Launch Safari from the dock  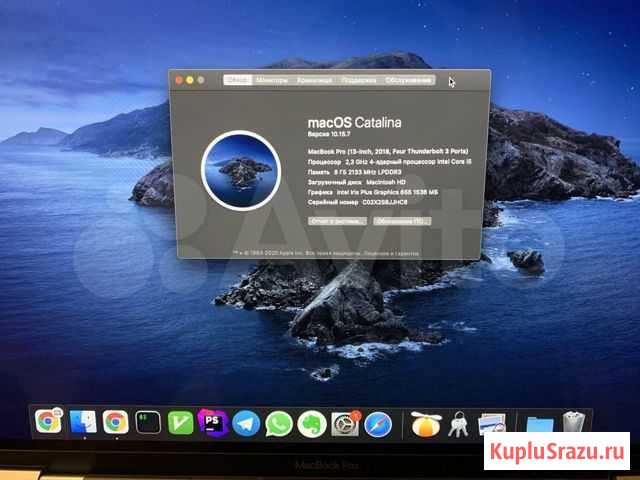coord(378,424)
